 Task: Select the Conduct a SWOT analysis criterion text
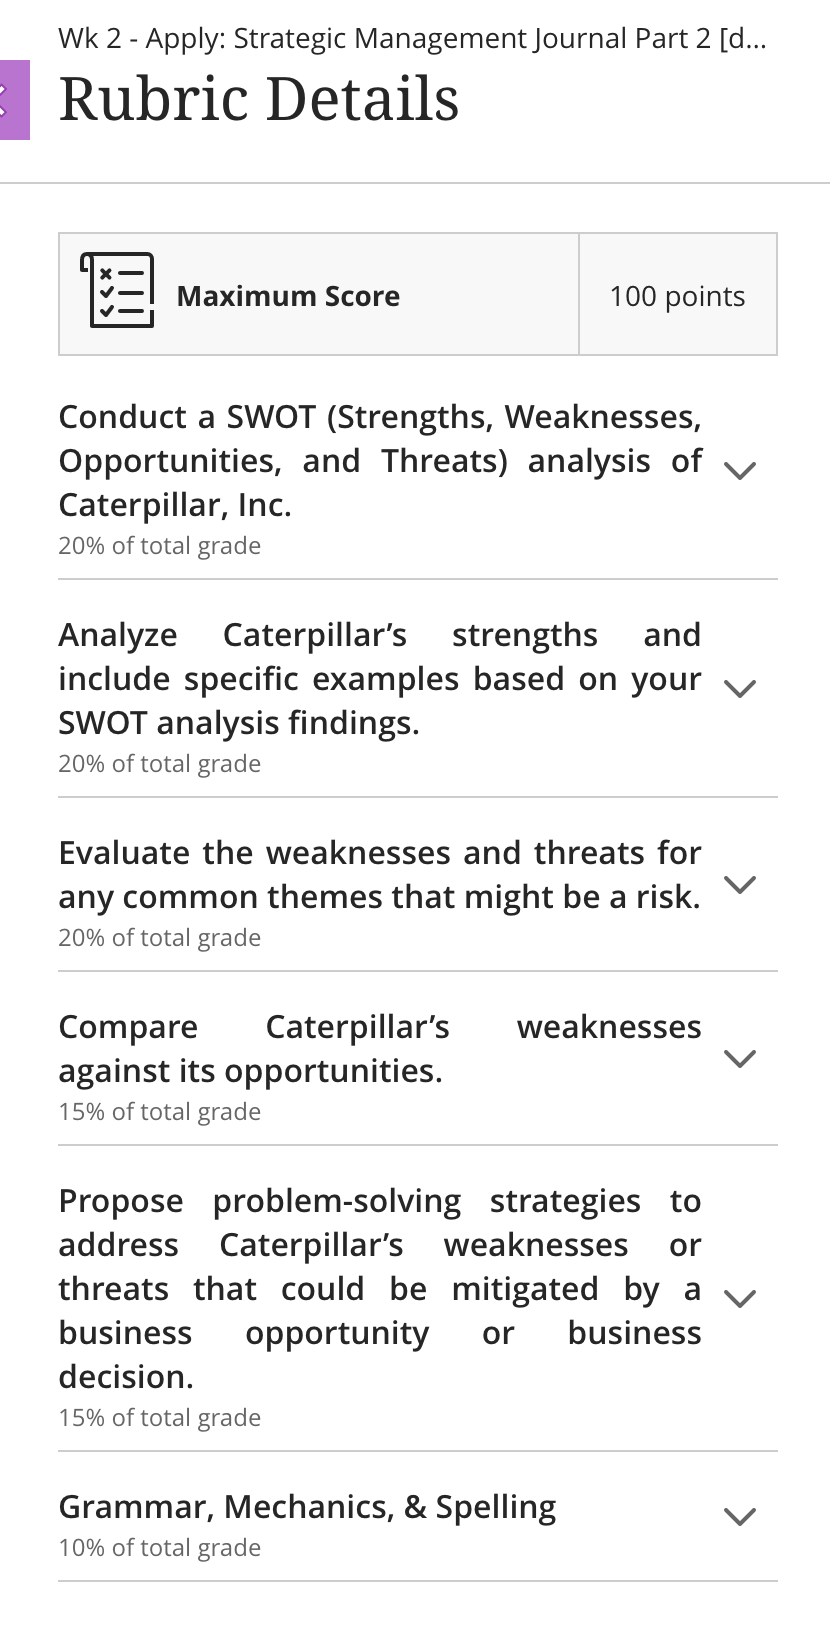point(380,461)
